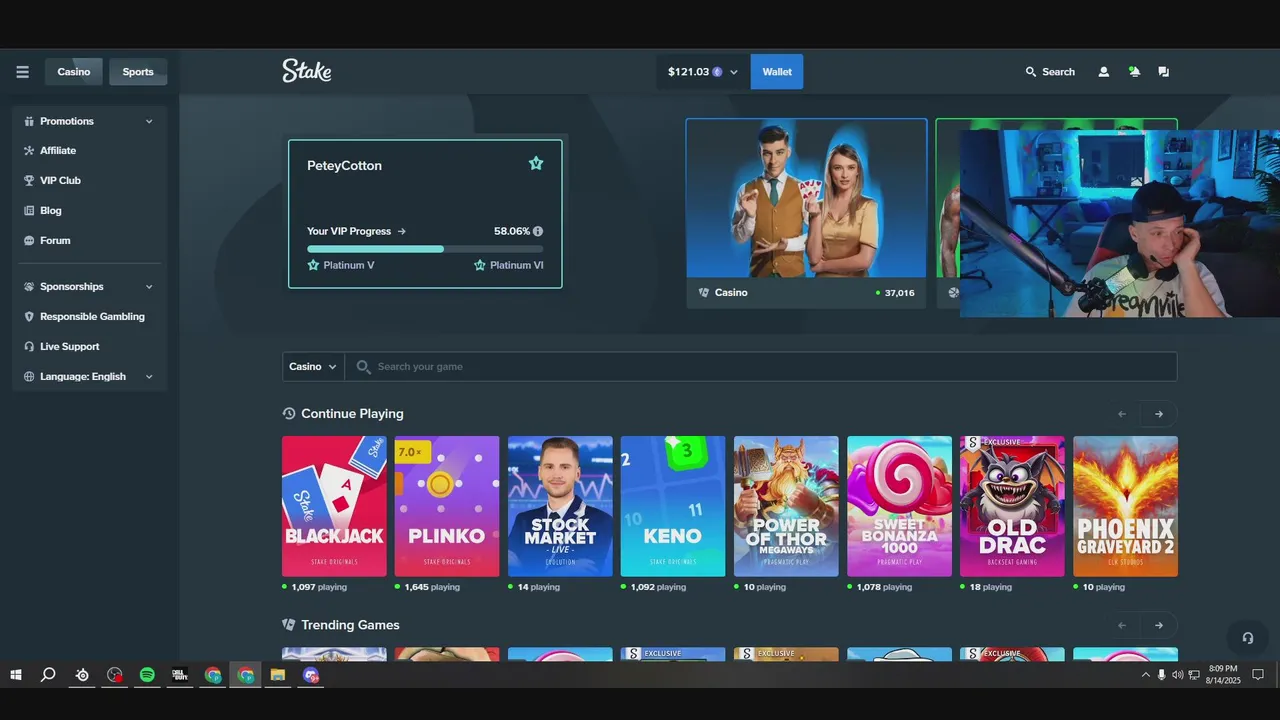This screenshot has height=720, width=1280.
Task: Click the VIP progress bar
Action: [x=425, y=249]
